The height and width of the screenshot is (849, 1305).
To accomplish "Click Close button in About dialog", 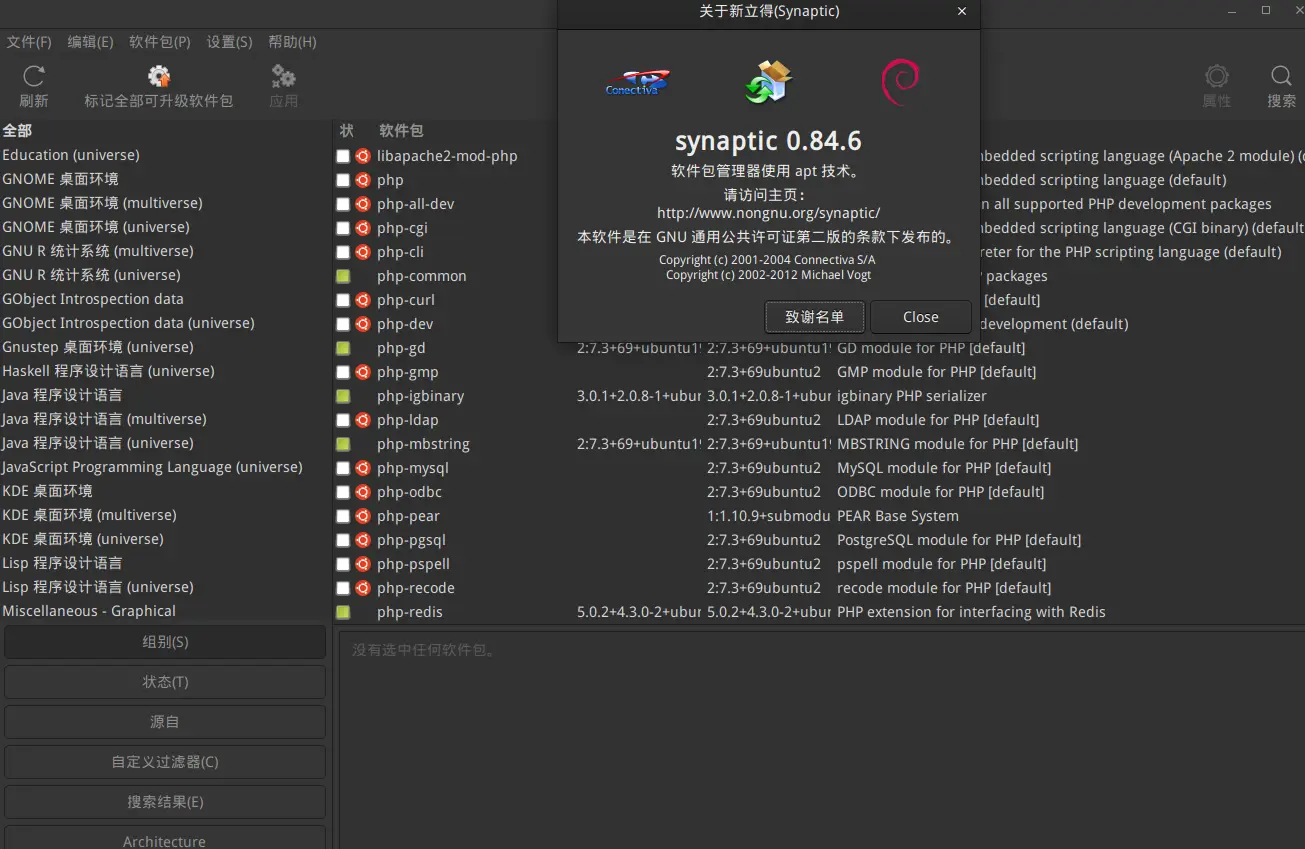I will [921, 317].
